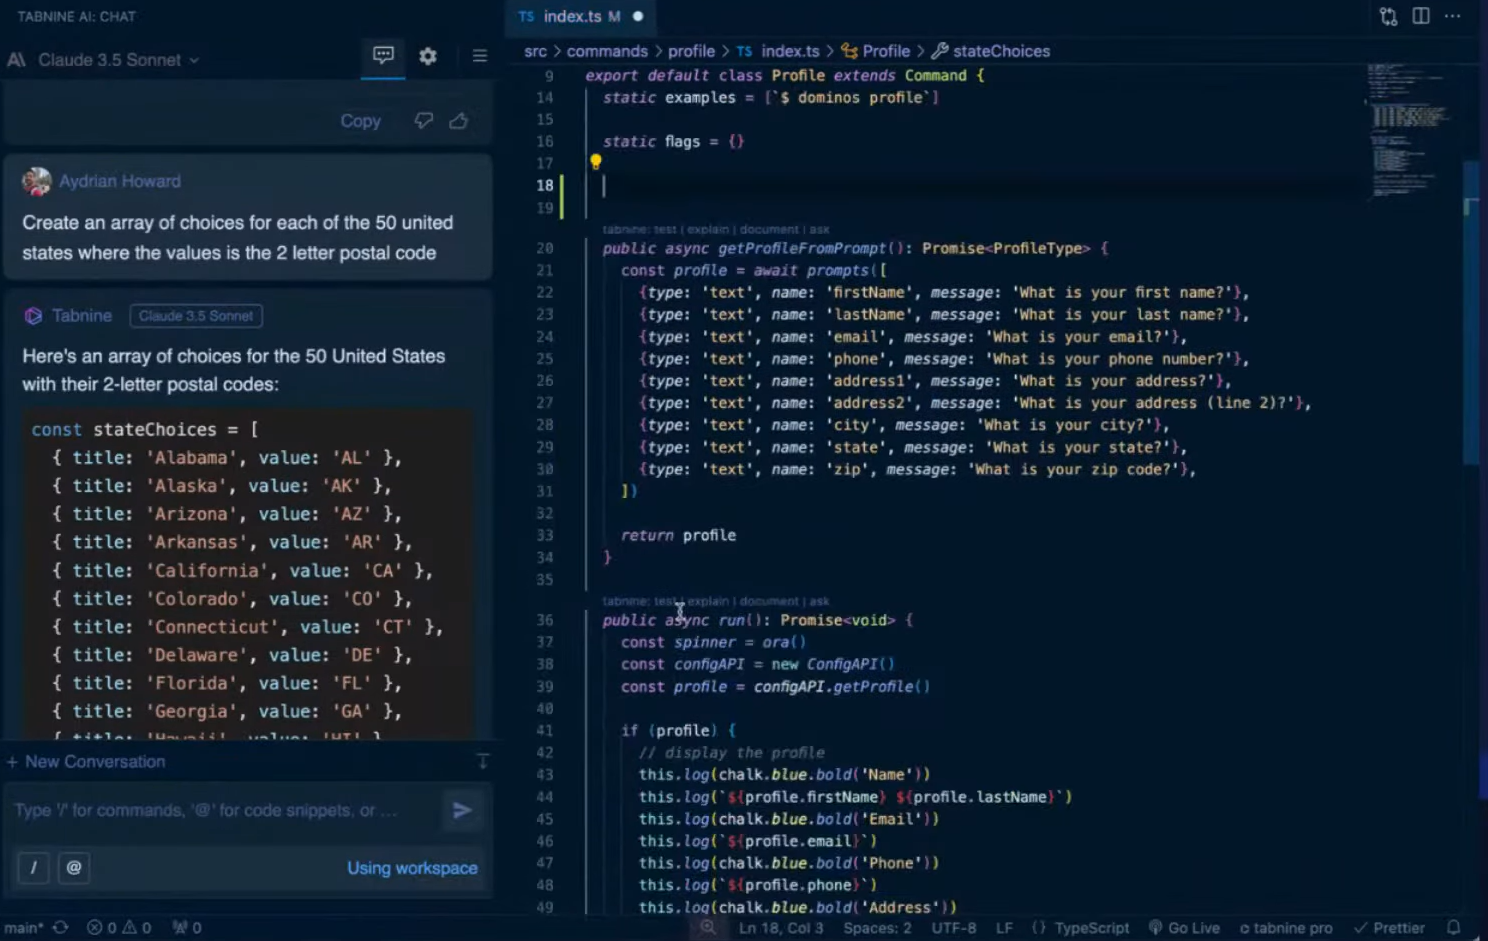
Task: Click the chat message input field
Action: click(220, 810)
